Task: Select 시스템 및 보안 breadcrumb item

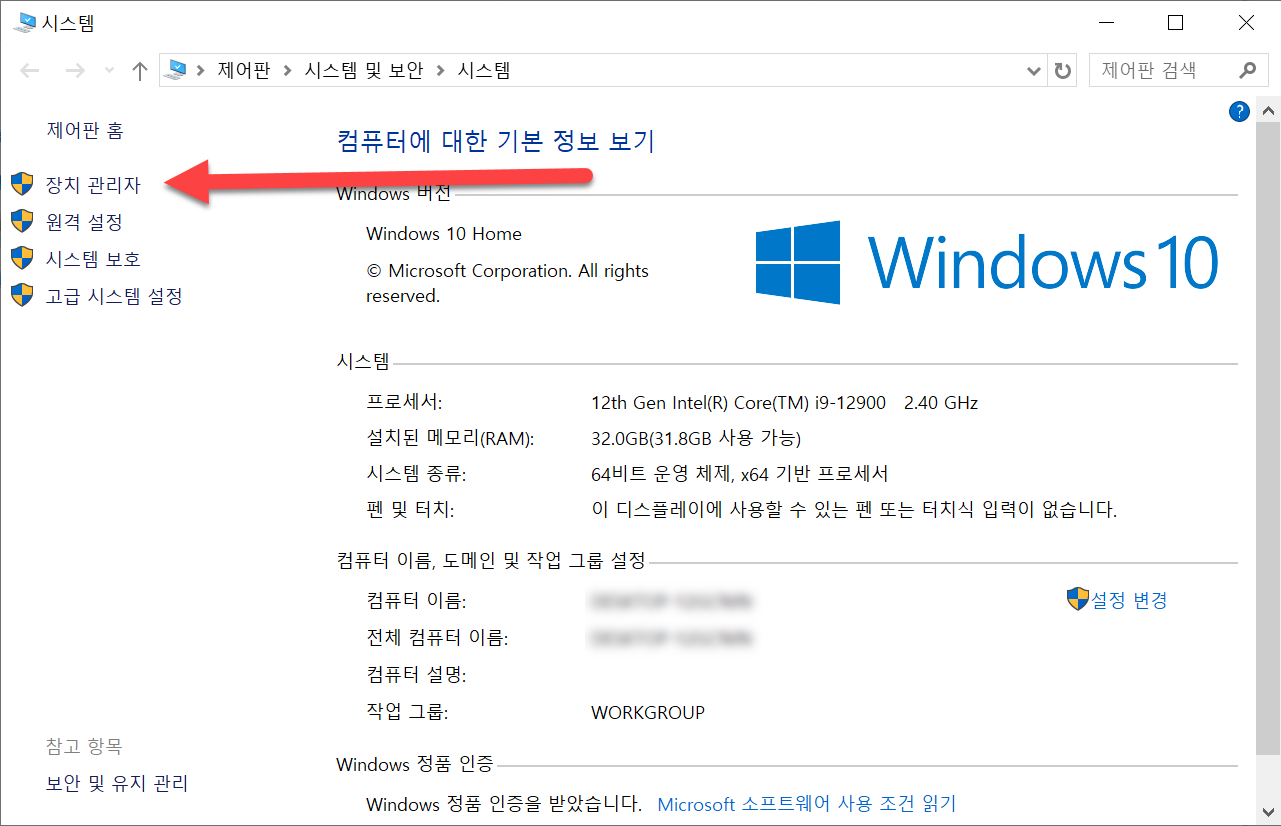Action: [364, 71]
